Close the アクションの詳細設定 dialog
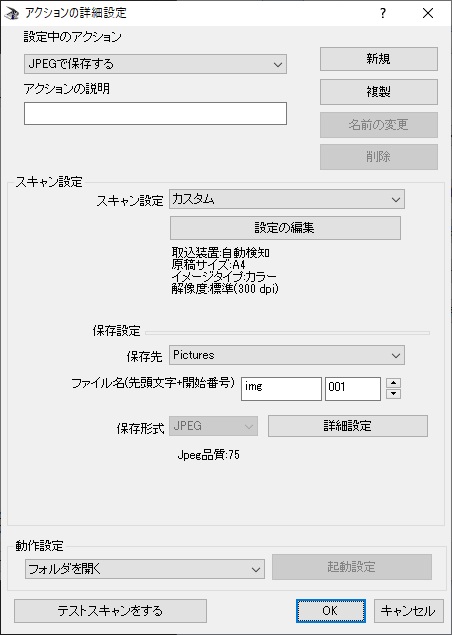The height and width of the screenshot is (635, 452). tap(428, 13)
